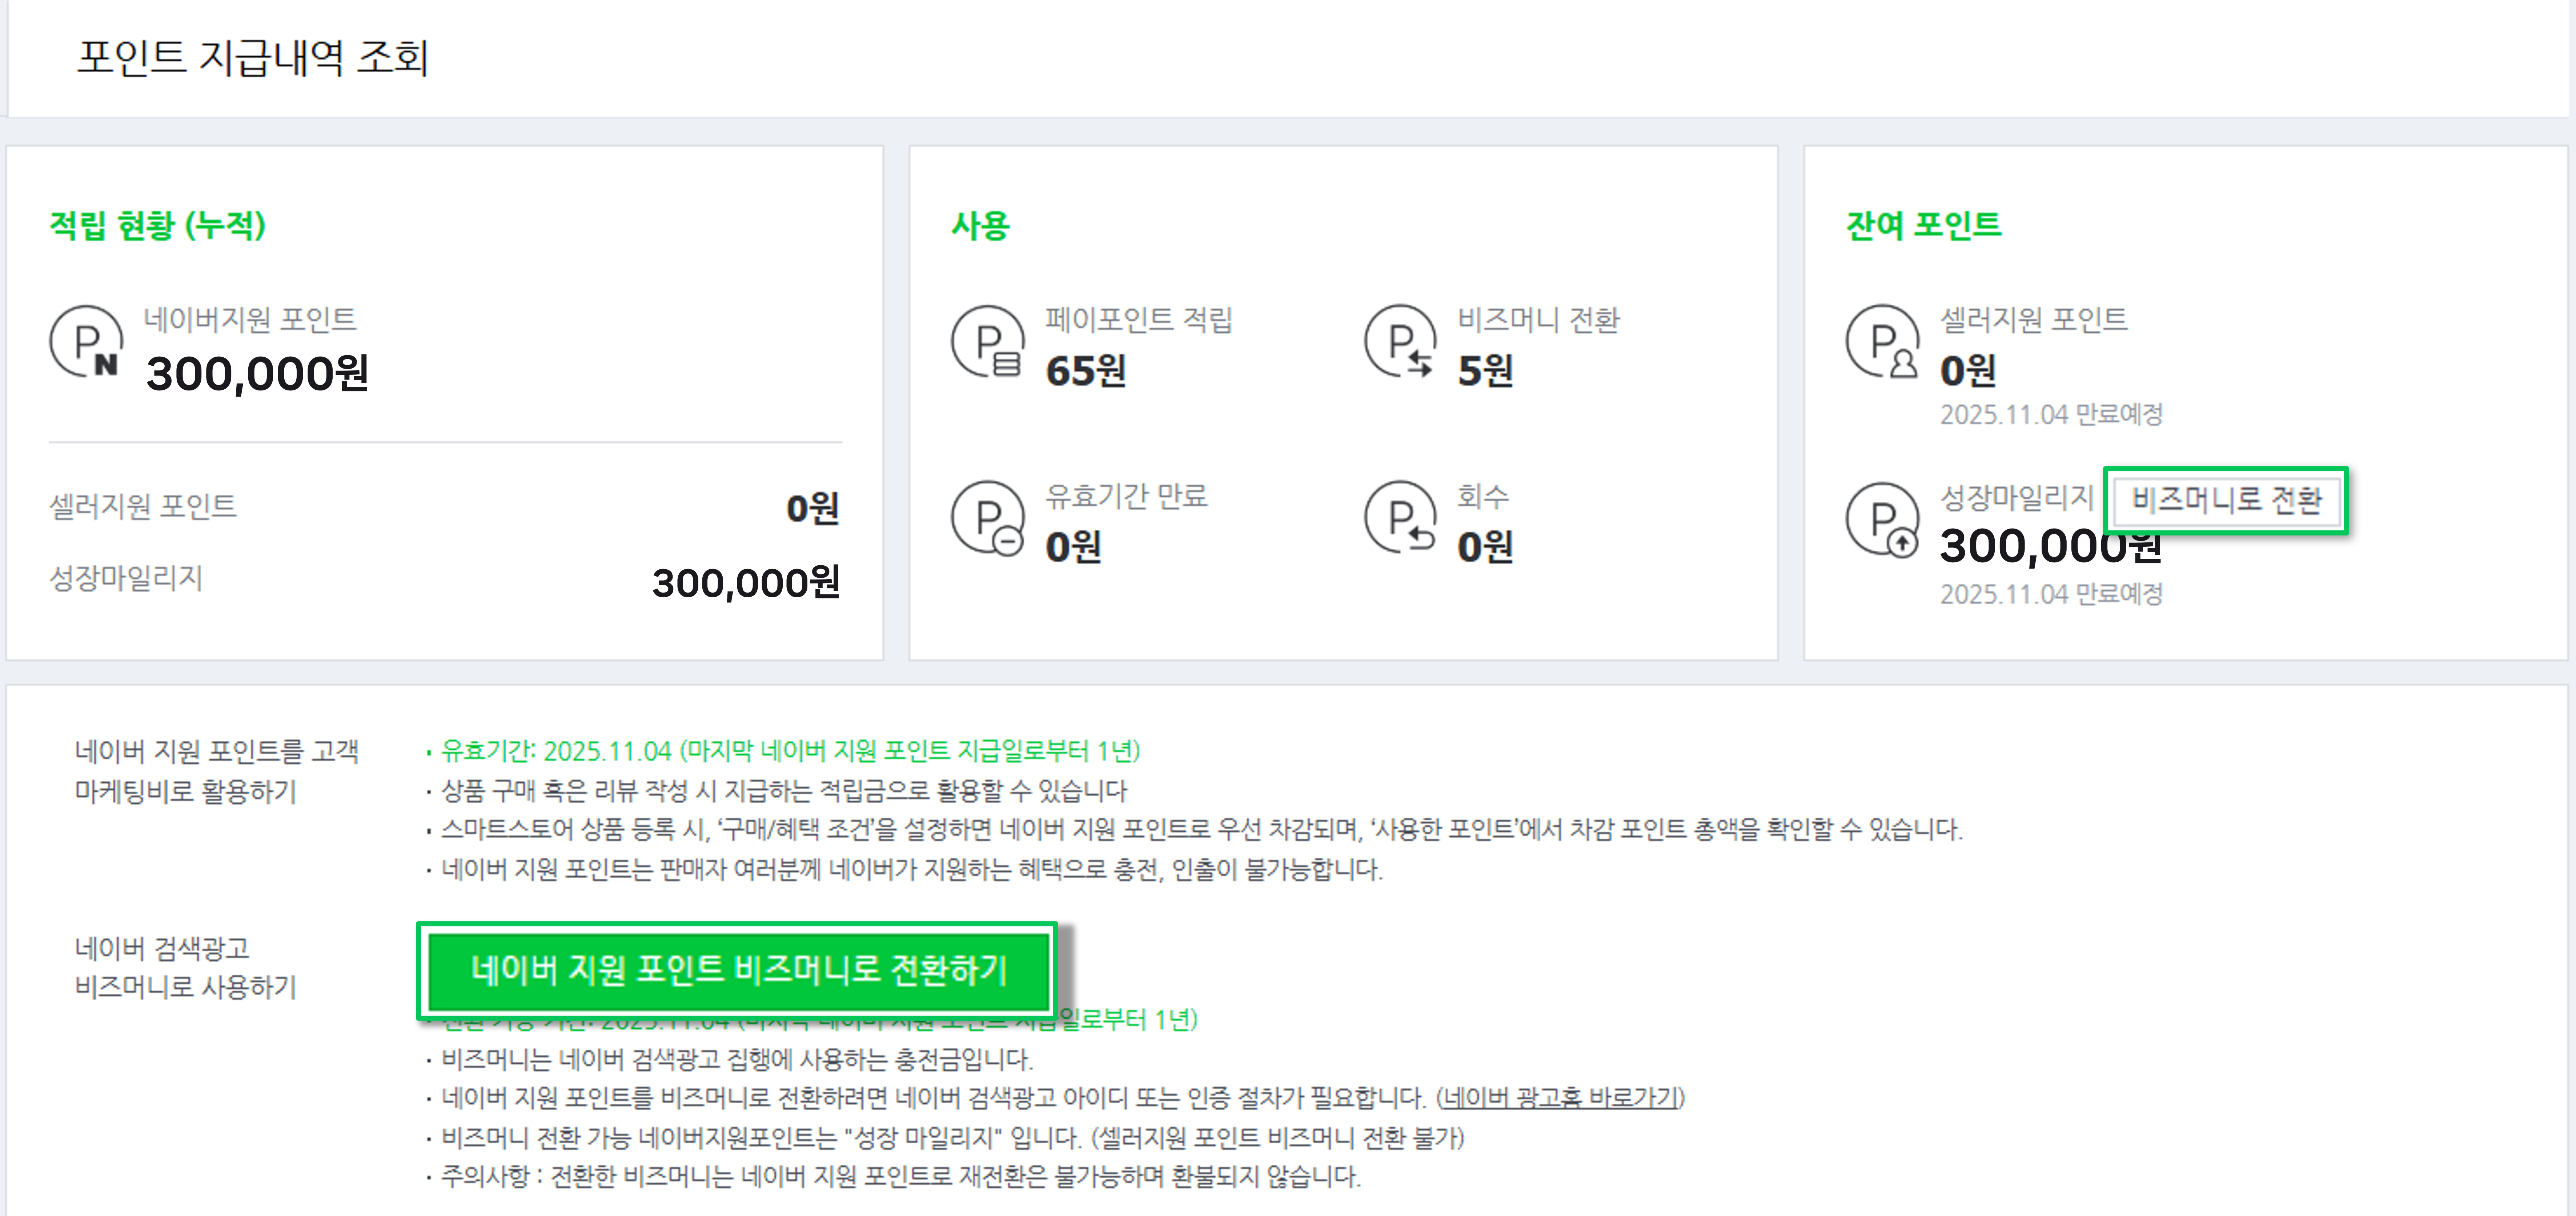Screen dimensions: 2576x1216
Task: Click the 사용 section heading
Action: point(980,225)
